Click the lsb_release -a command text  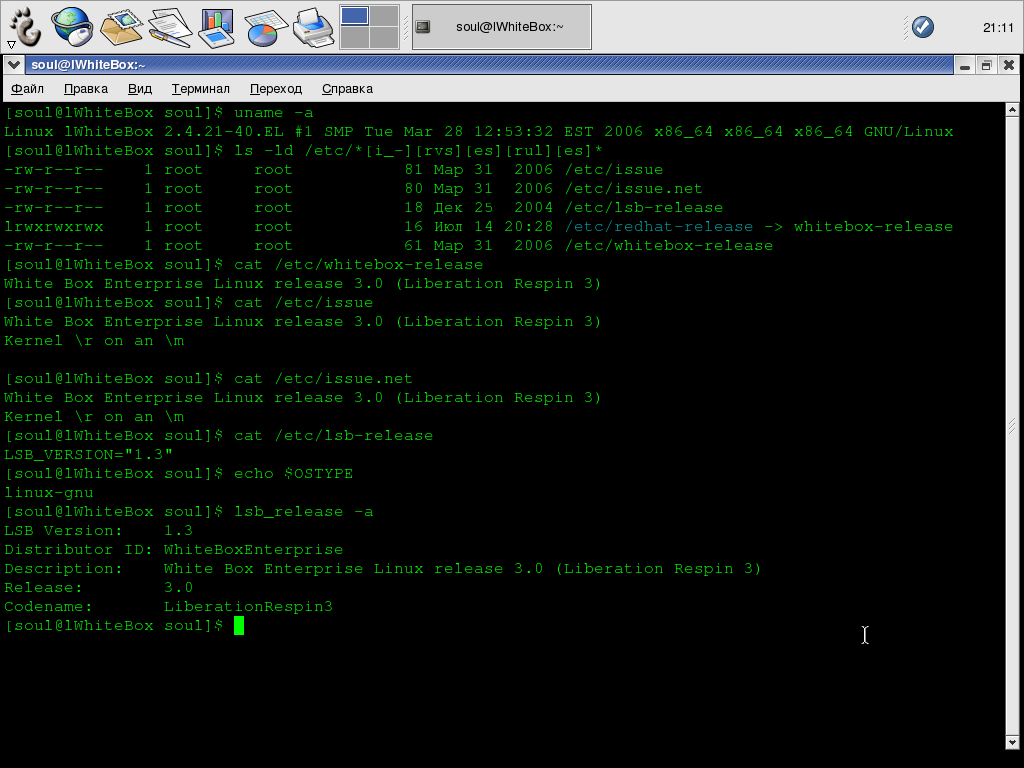[304, 512]
